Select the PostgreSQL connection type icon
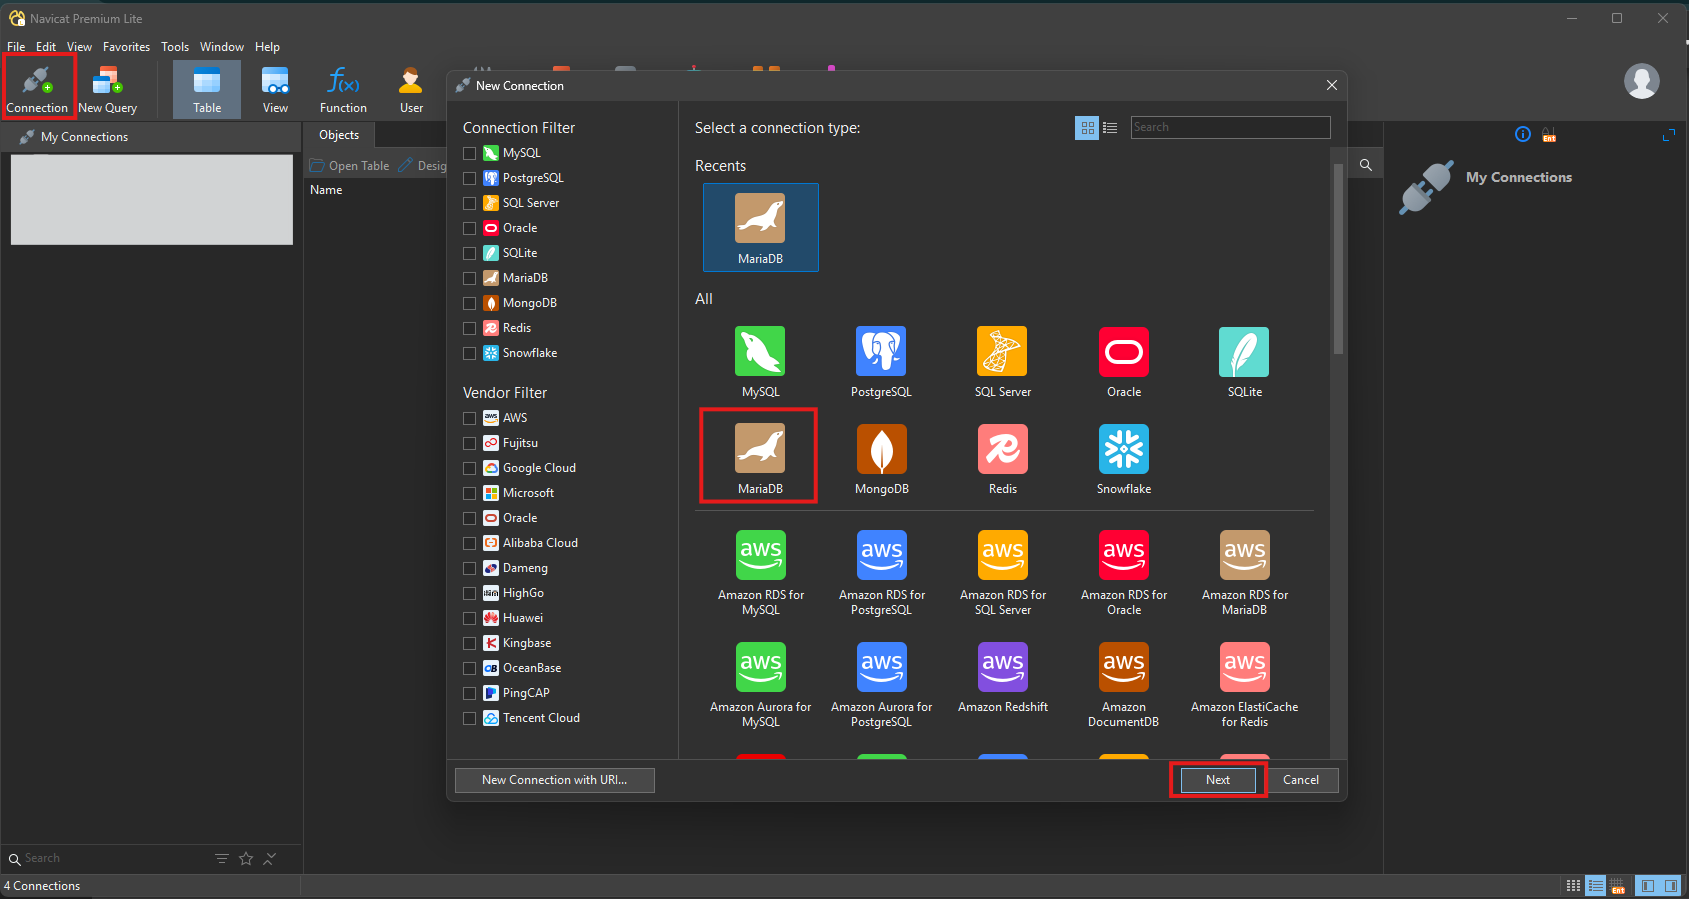 tap(881, 353)
